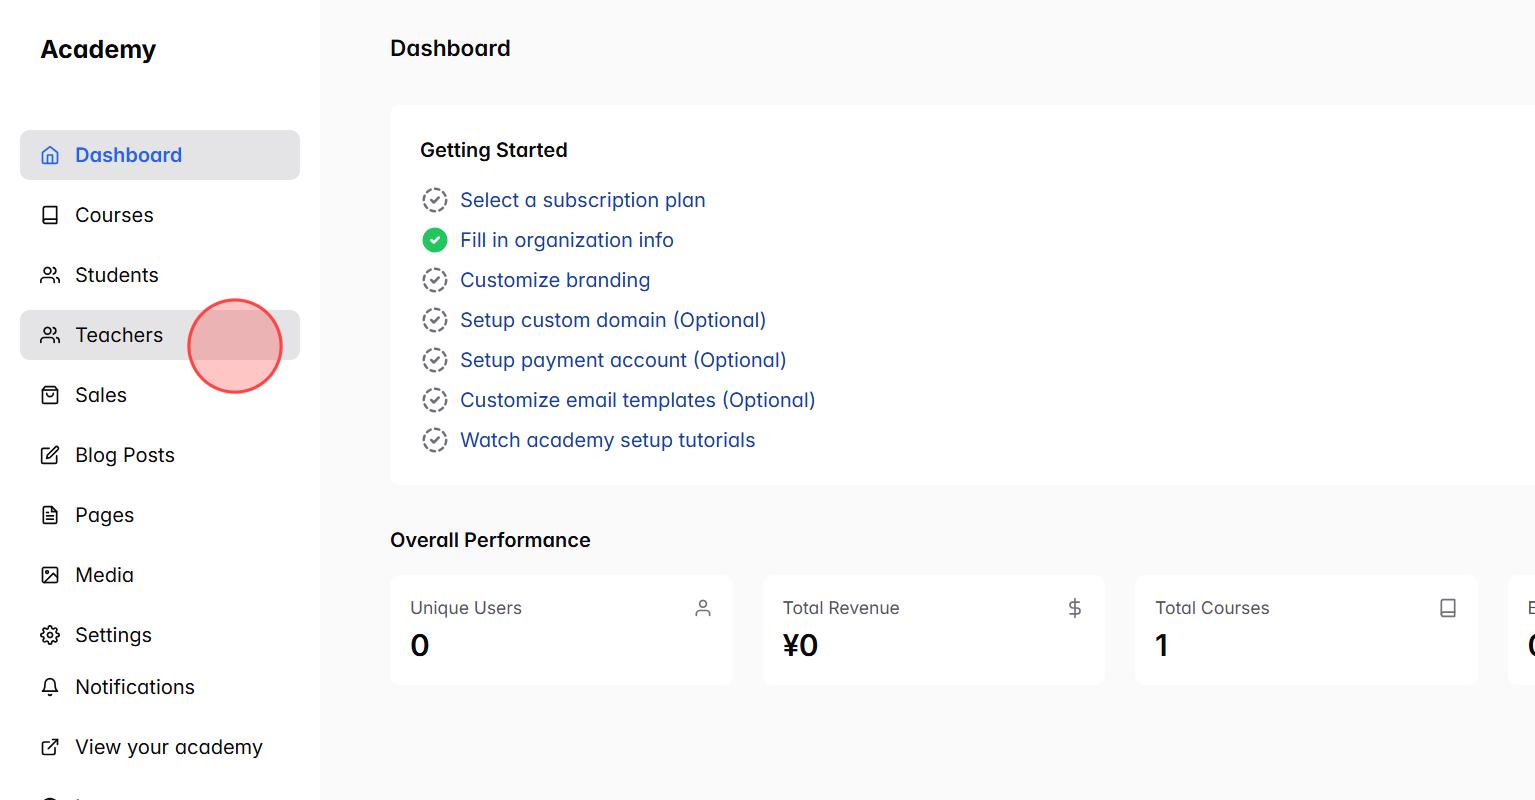
Task: Click the person icon on Unique Users card
Action: [702, 607]
